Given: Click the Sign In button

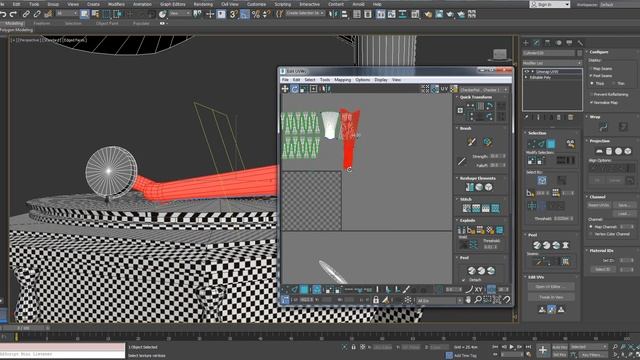Looking at the screenshot, I should pyautogui.click(x=550, y=4).
